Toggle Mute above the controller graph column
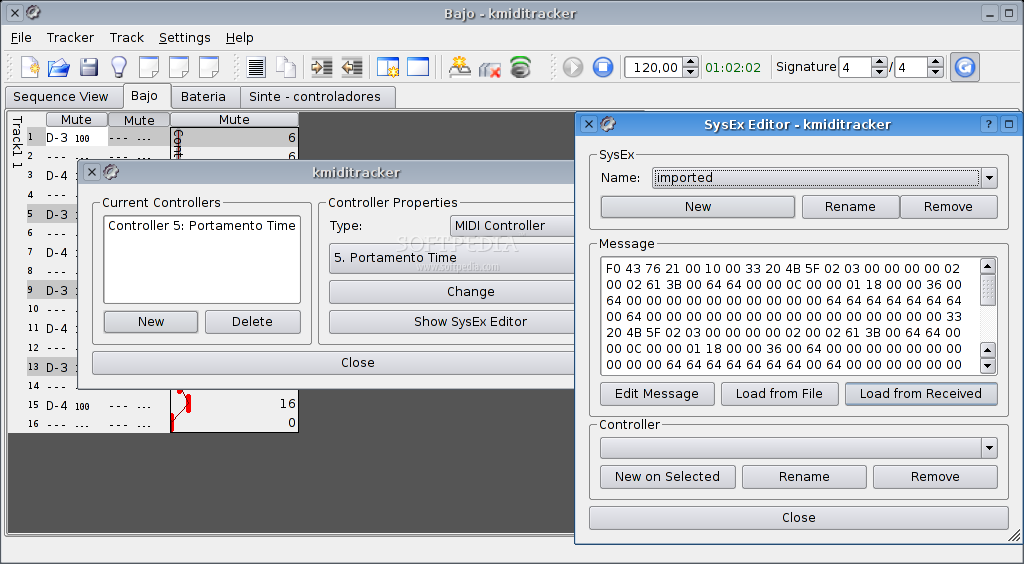 click(x=234, y=119)
